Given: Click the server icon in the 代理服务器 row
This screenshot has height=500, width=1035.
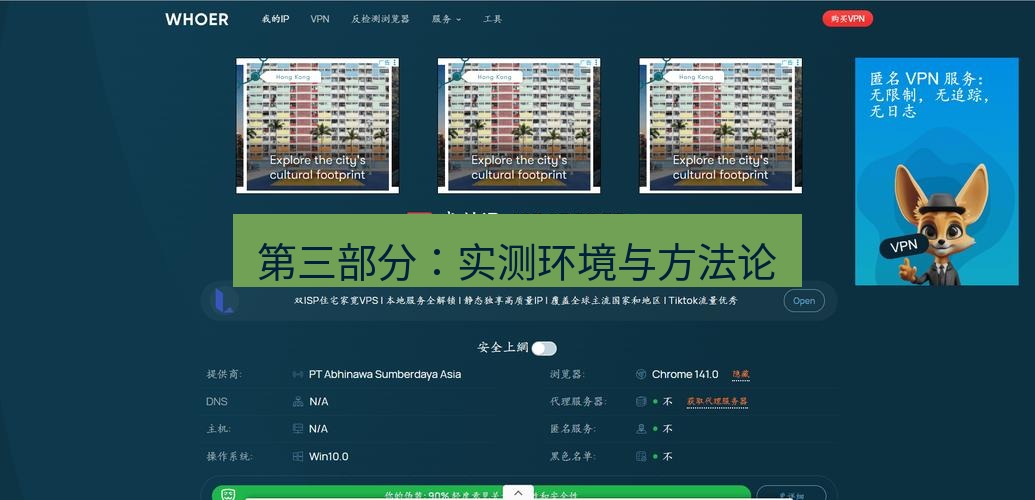Looking at the screenshot, I should 640,402.
